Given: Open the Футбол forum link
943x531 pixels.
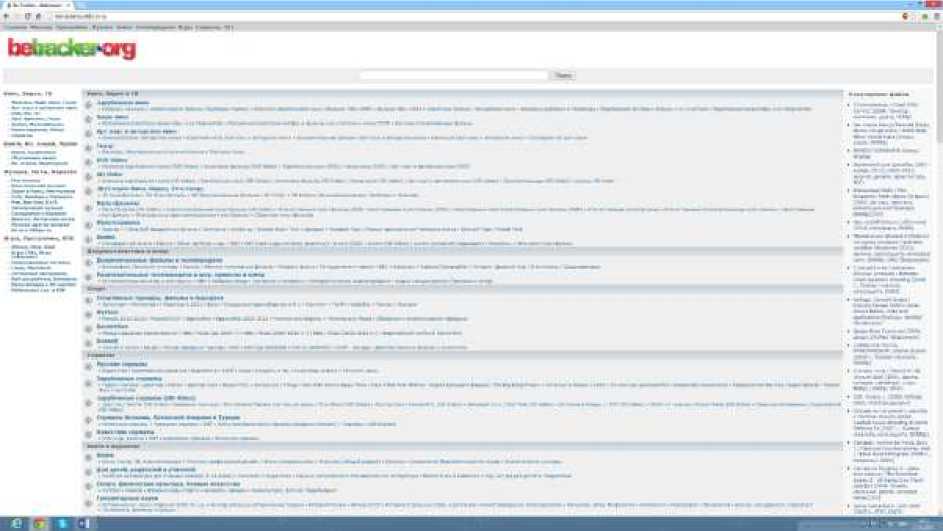Looking at the screenshot, I should (108, 312).
